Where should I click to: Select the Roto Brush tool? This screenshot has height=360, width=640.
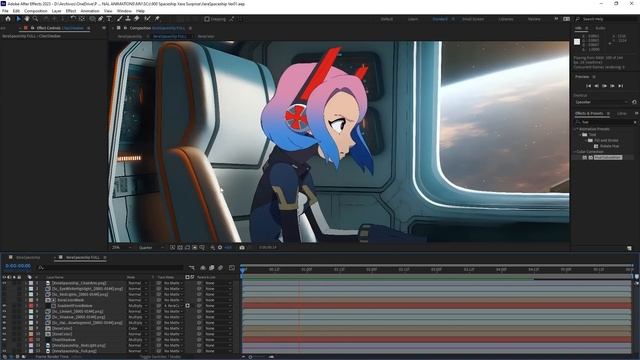pyautogui.click(x=147, y=19)
